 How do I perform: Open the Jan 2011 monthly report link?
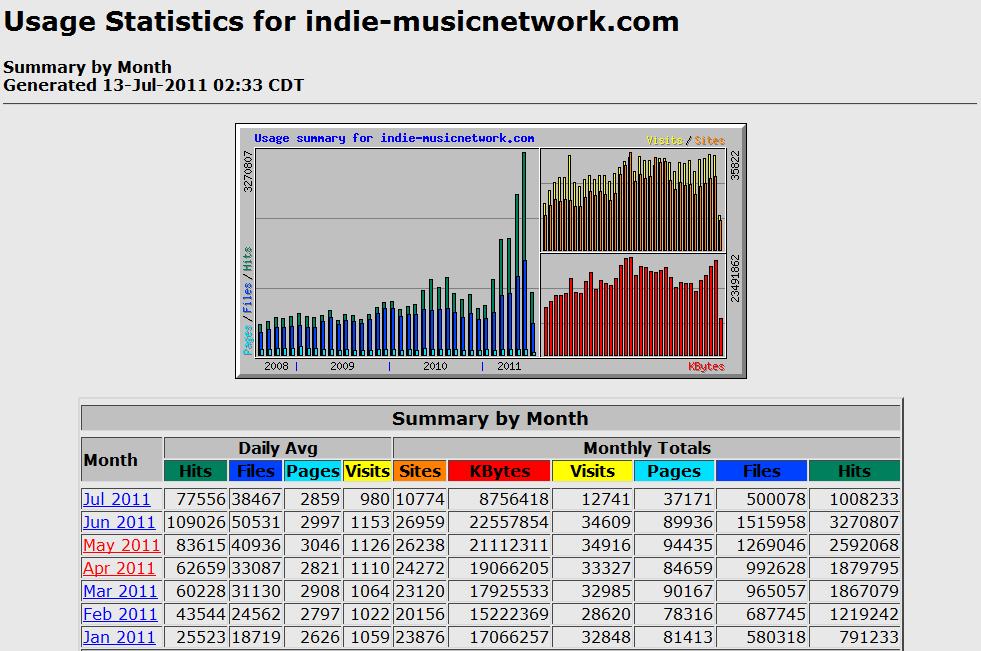(119, 637)
